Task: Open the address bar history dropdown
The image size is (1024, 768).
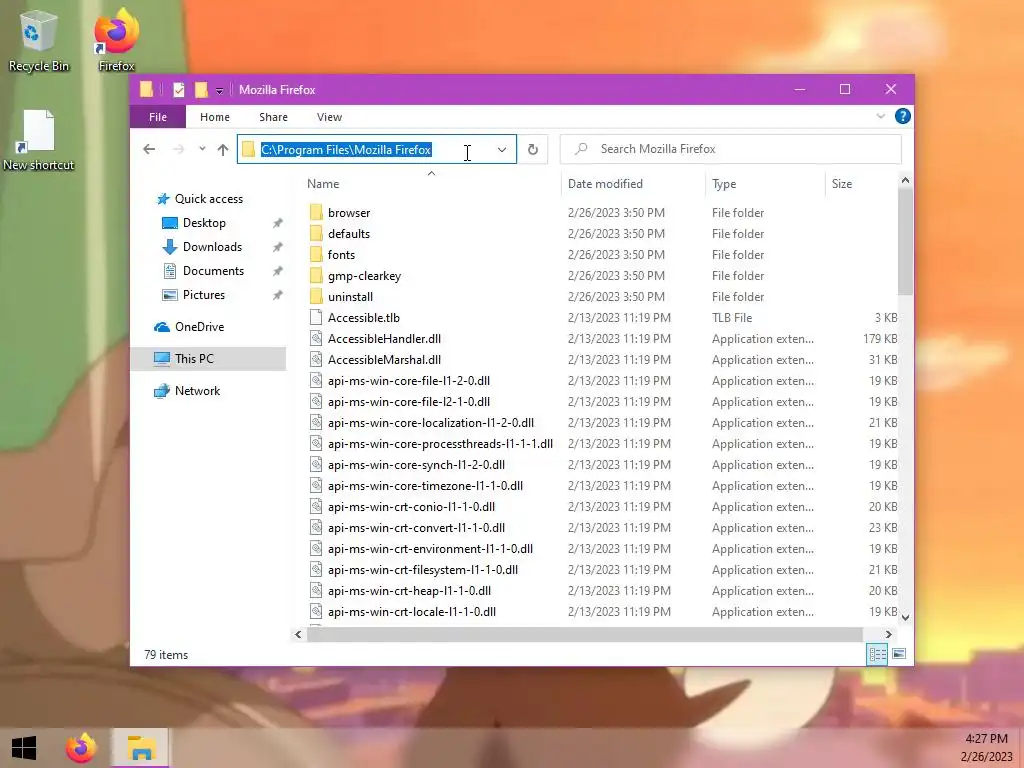Action: click(502, 150)
